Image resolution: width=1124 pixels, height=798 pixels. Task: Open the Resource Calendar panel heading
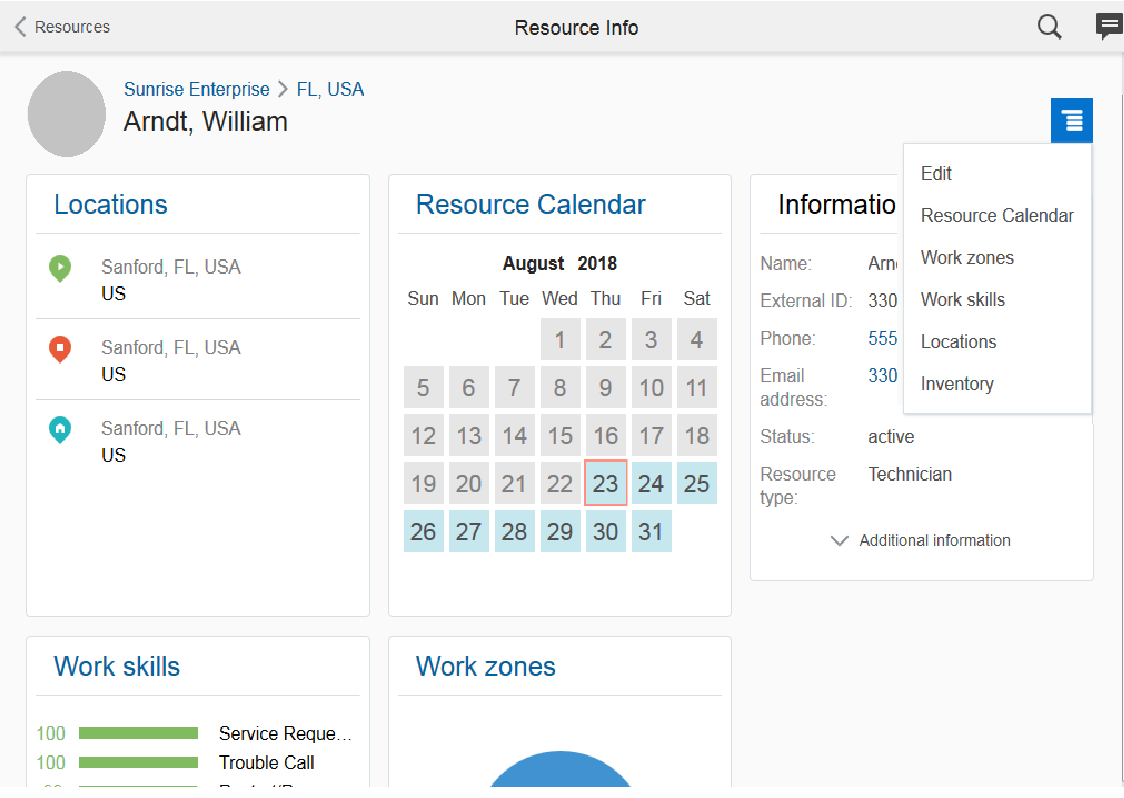click(x=530, y=205)
